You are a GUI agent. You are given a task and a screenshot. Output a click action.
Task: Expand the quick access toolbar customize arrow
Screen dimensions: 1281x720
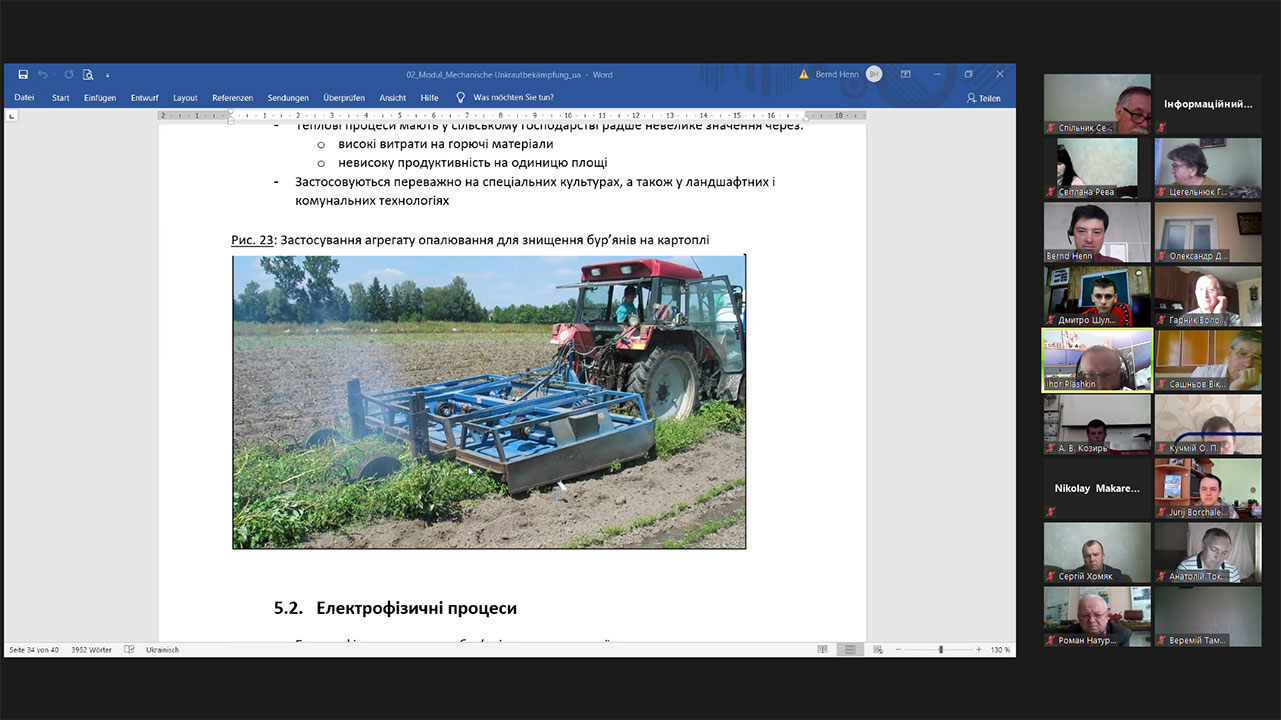click(x=107, y=75)
